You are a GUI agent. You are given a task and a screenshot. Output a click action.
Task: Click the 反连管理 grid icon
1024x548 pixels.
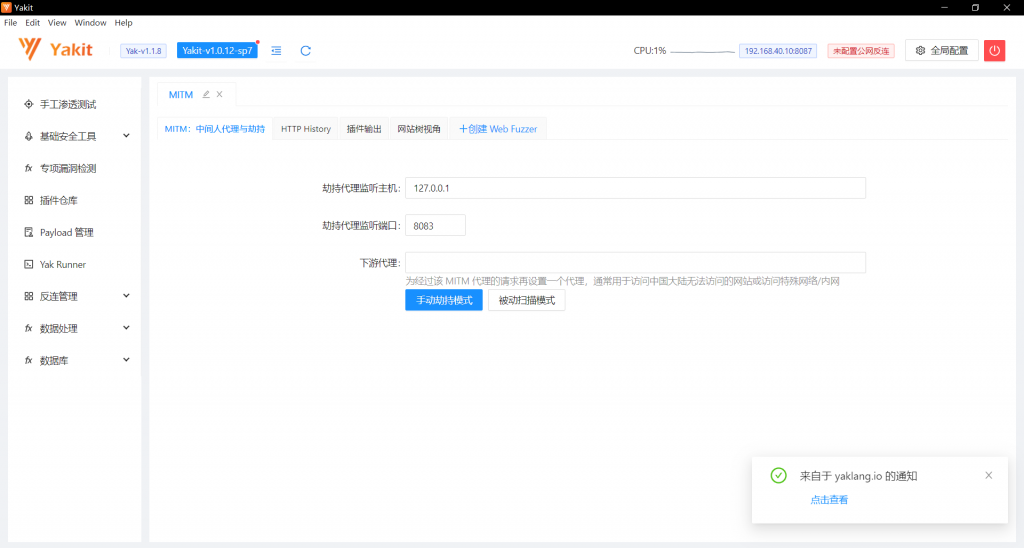coord(29,296)
